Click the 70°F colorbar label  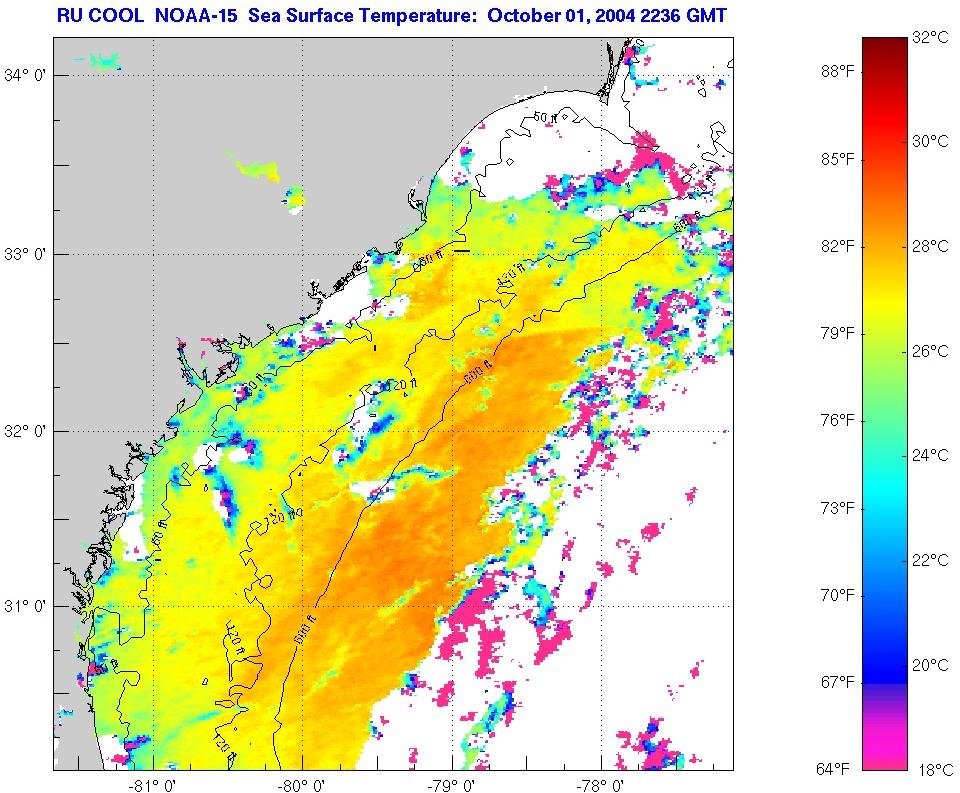838,595
